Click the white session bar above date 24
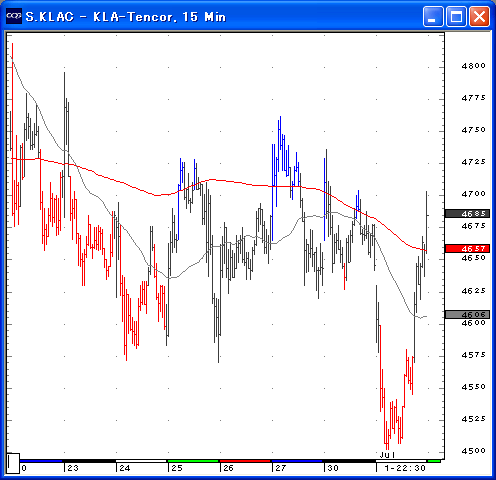Screen dimensions: 496x480 (141, 461)
